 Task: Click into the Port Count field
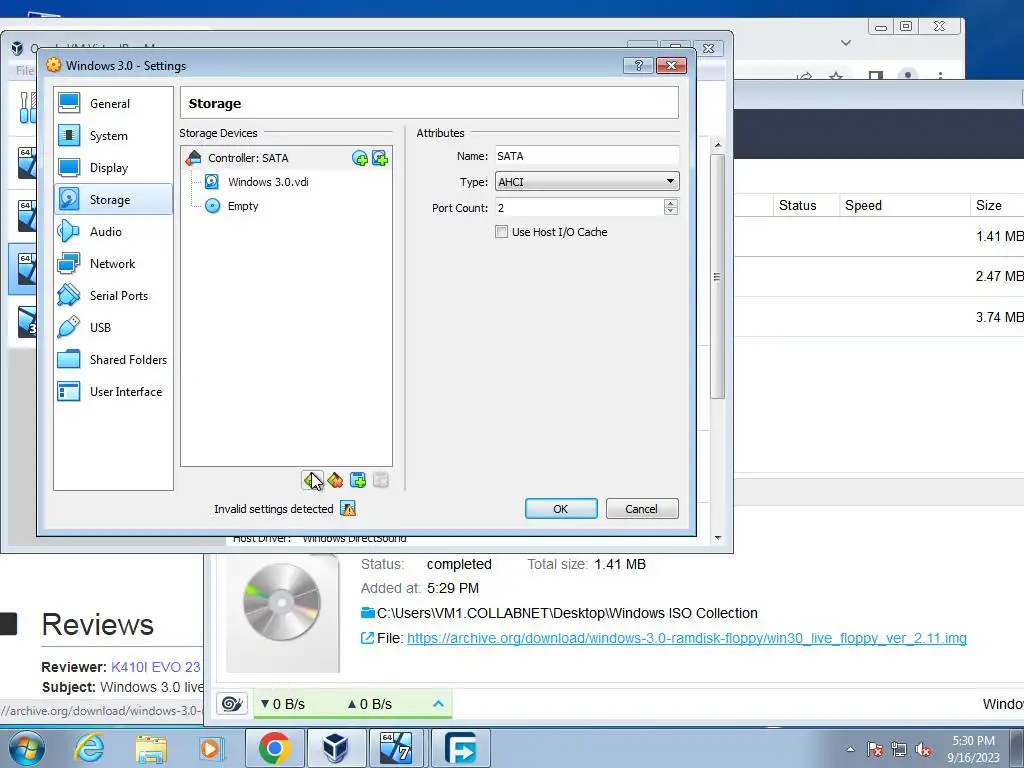(579, 208)
